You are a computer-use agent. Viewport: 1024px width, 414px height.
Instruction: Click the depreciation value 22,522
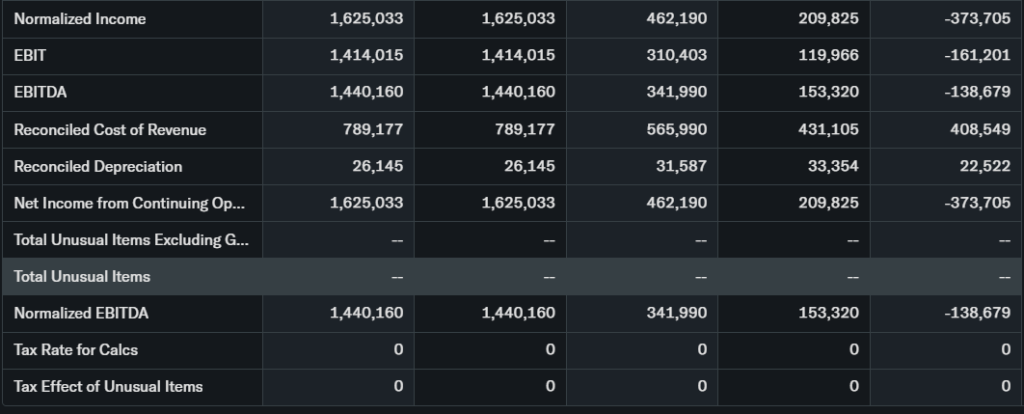[988, 166]
